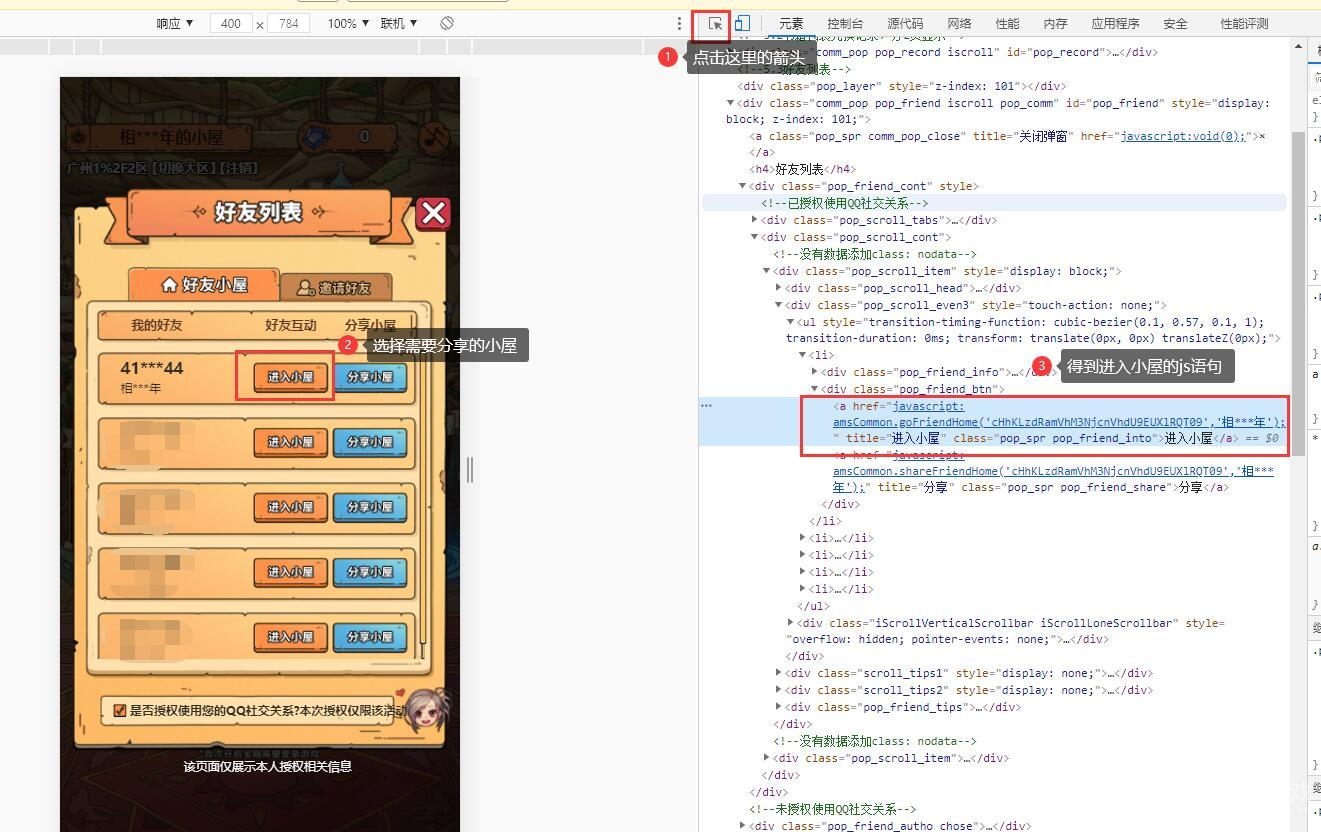Click the 我的好友 column header
The height and width of the screenshot is (832, 1321).
coord(157,325)
